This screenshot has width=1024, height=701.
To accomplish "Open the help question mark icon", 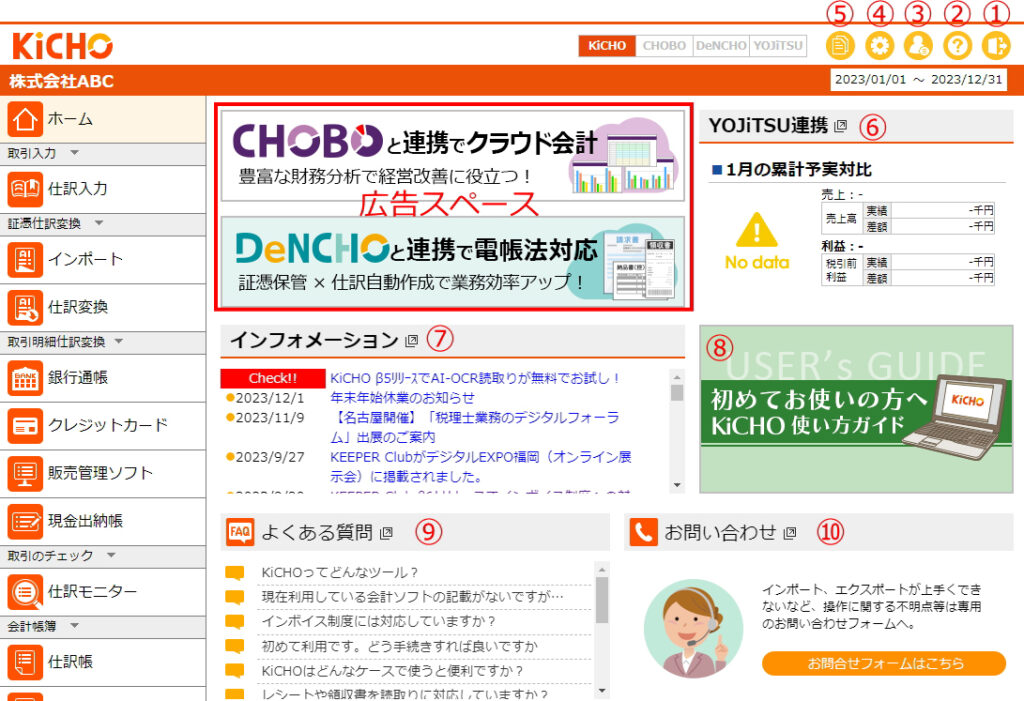I will click(957, 46).
